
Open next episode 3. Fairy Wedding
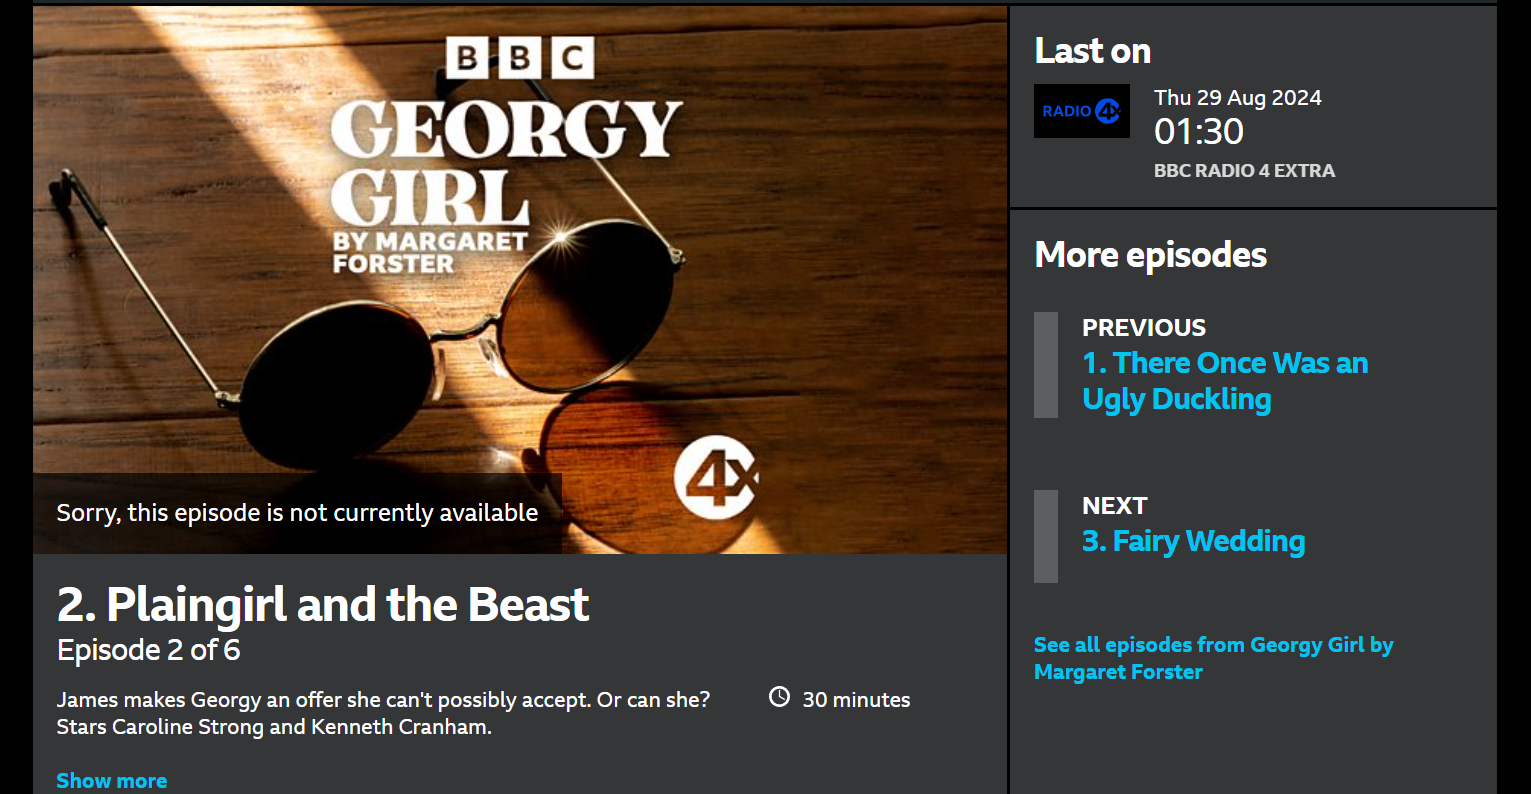pos(1194,541)
